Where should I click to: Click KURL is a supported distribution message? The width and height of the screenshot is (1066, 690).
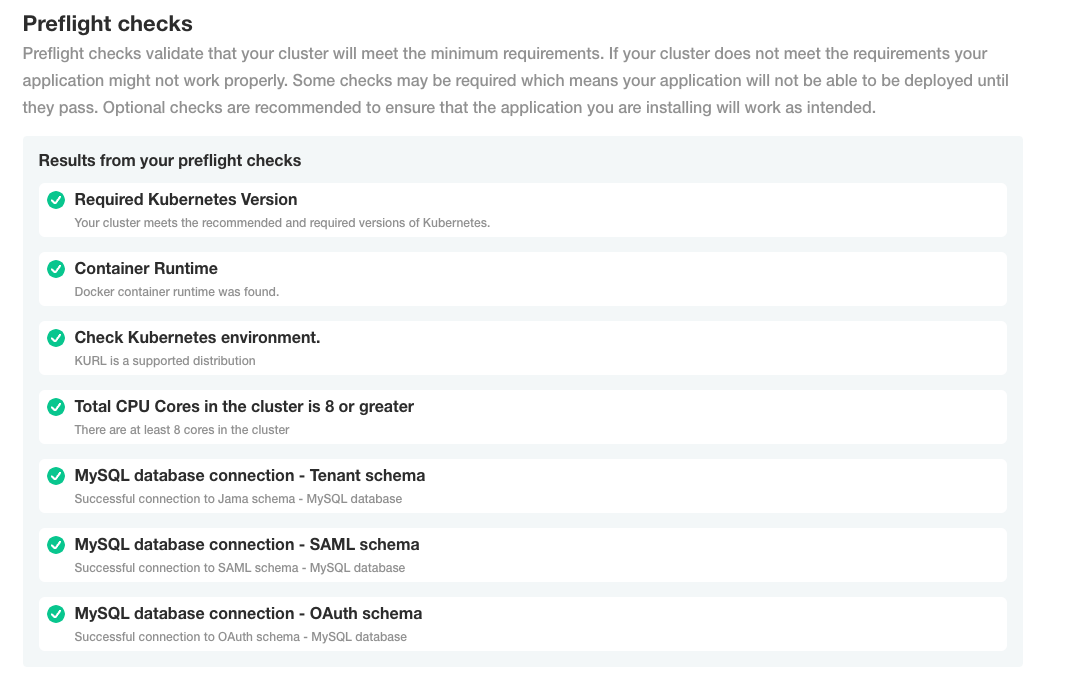tap(165, 361)
